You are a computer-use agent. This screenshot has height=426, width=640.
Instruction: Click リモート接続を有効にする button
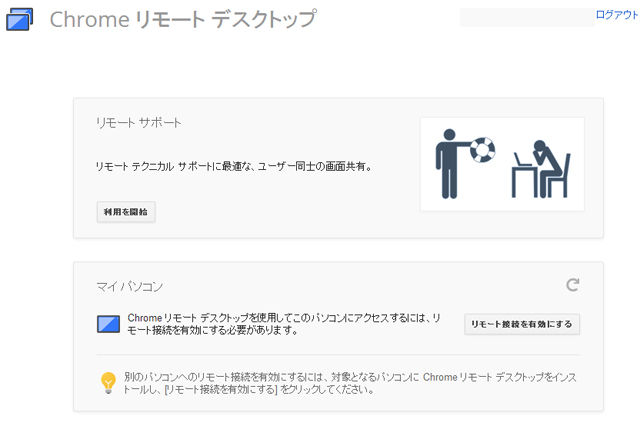(522, 324)
